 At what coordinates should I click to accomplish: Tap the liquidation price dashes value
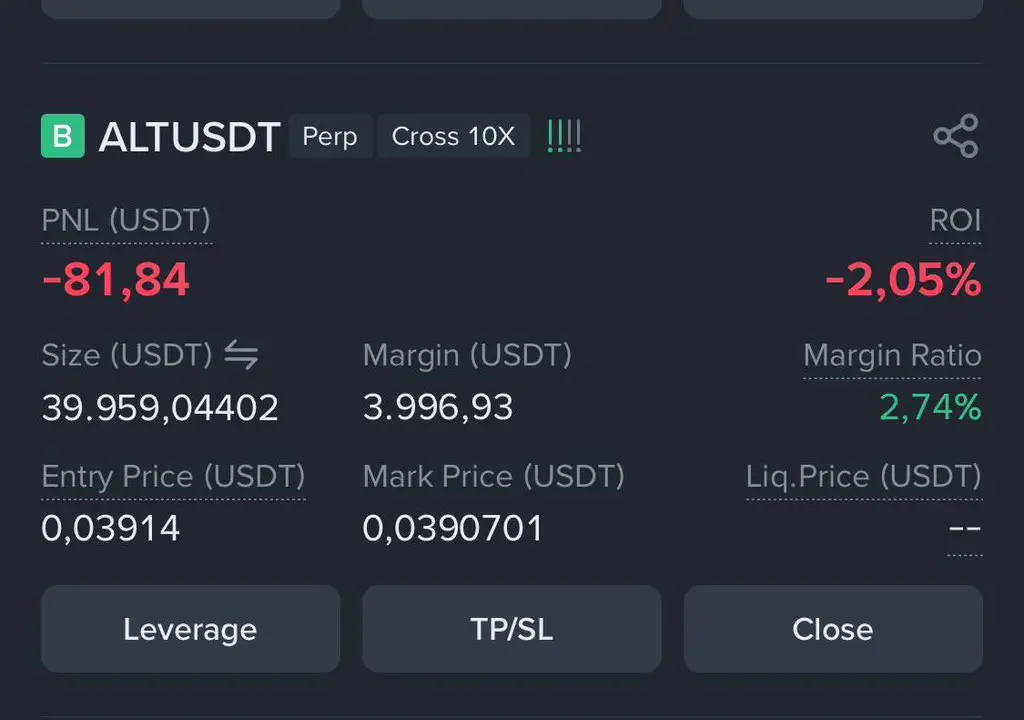[x=965, y=528]
